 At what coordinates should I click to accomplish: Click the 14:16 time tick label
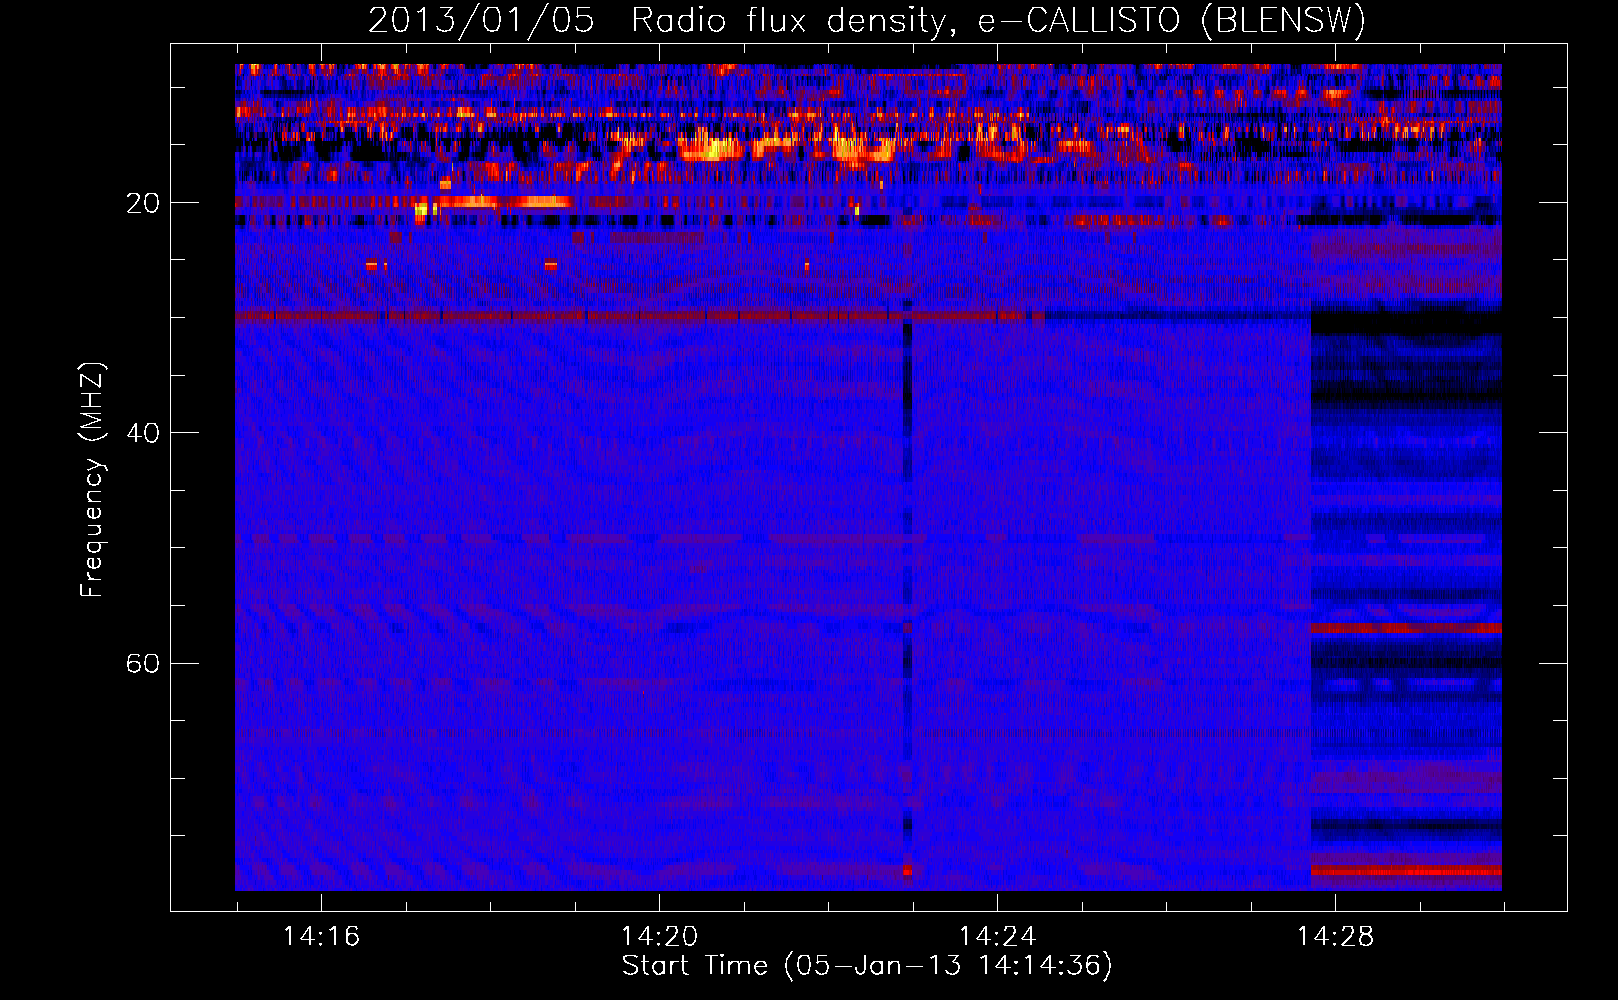point(321,937)
